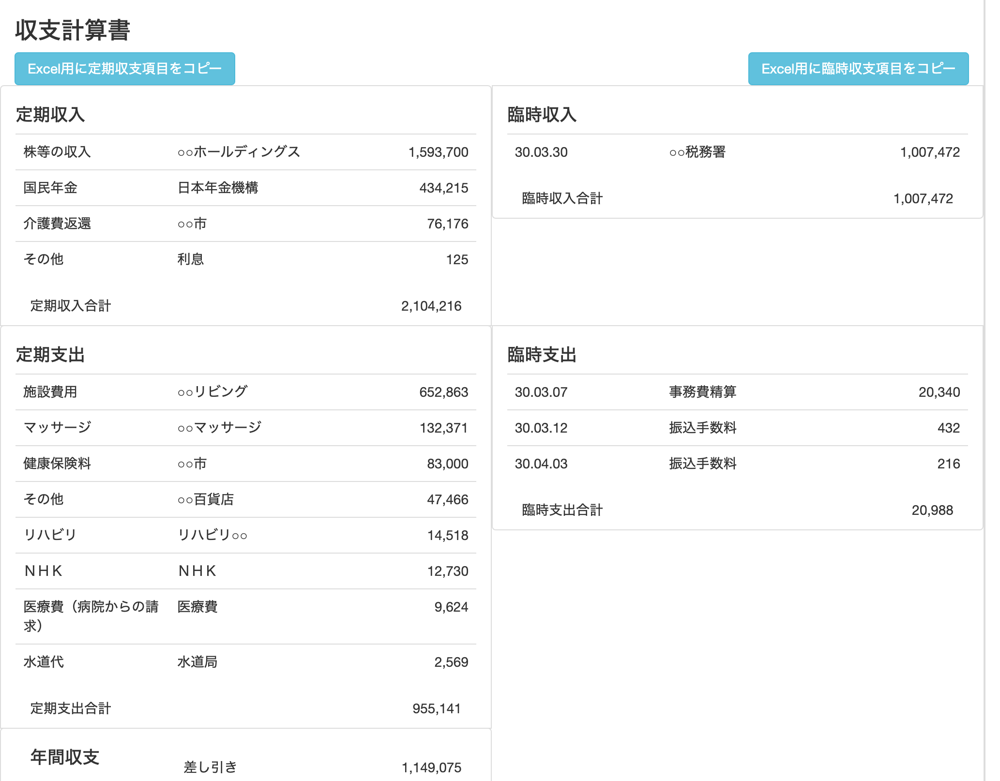Select the 水道局 payee cell

[197, 662]
